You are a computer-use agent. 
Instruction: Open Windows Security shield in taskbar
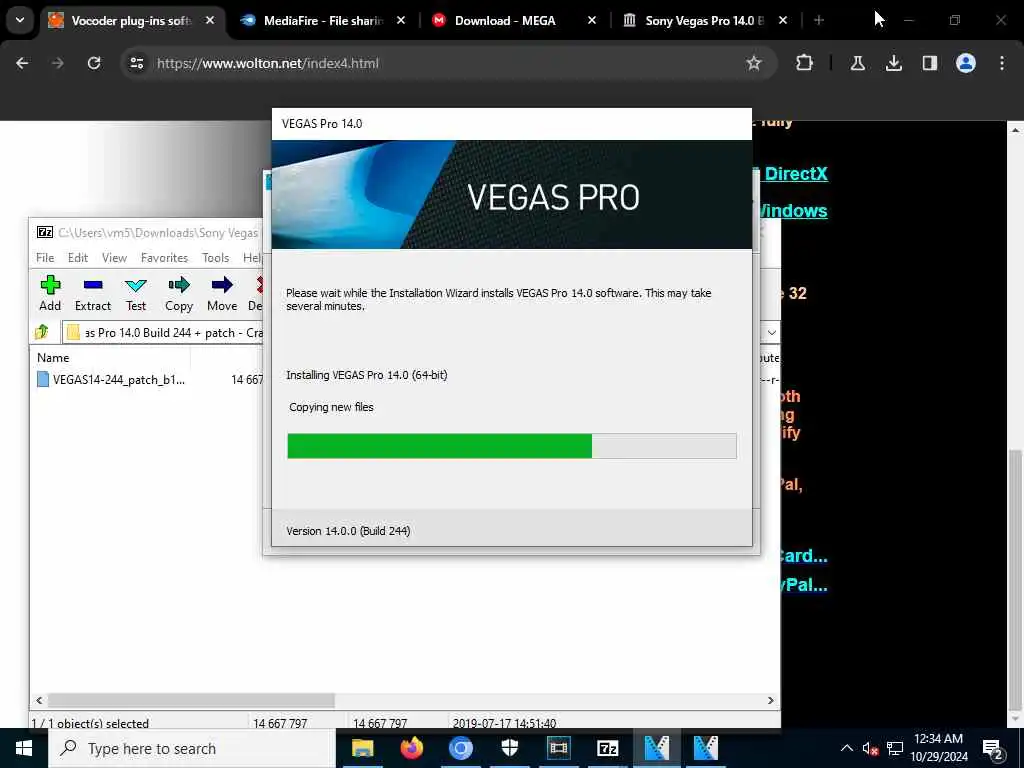tap(509, 748)
